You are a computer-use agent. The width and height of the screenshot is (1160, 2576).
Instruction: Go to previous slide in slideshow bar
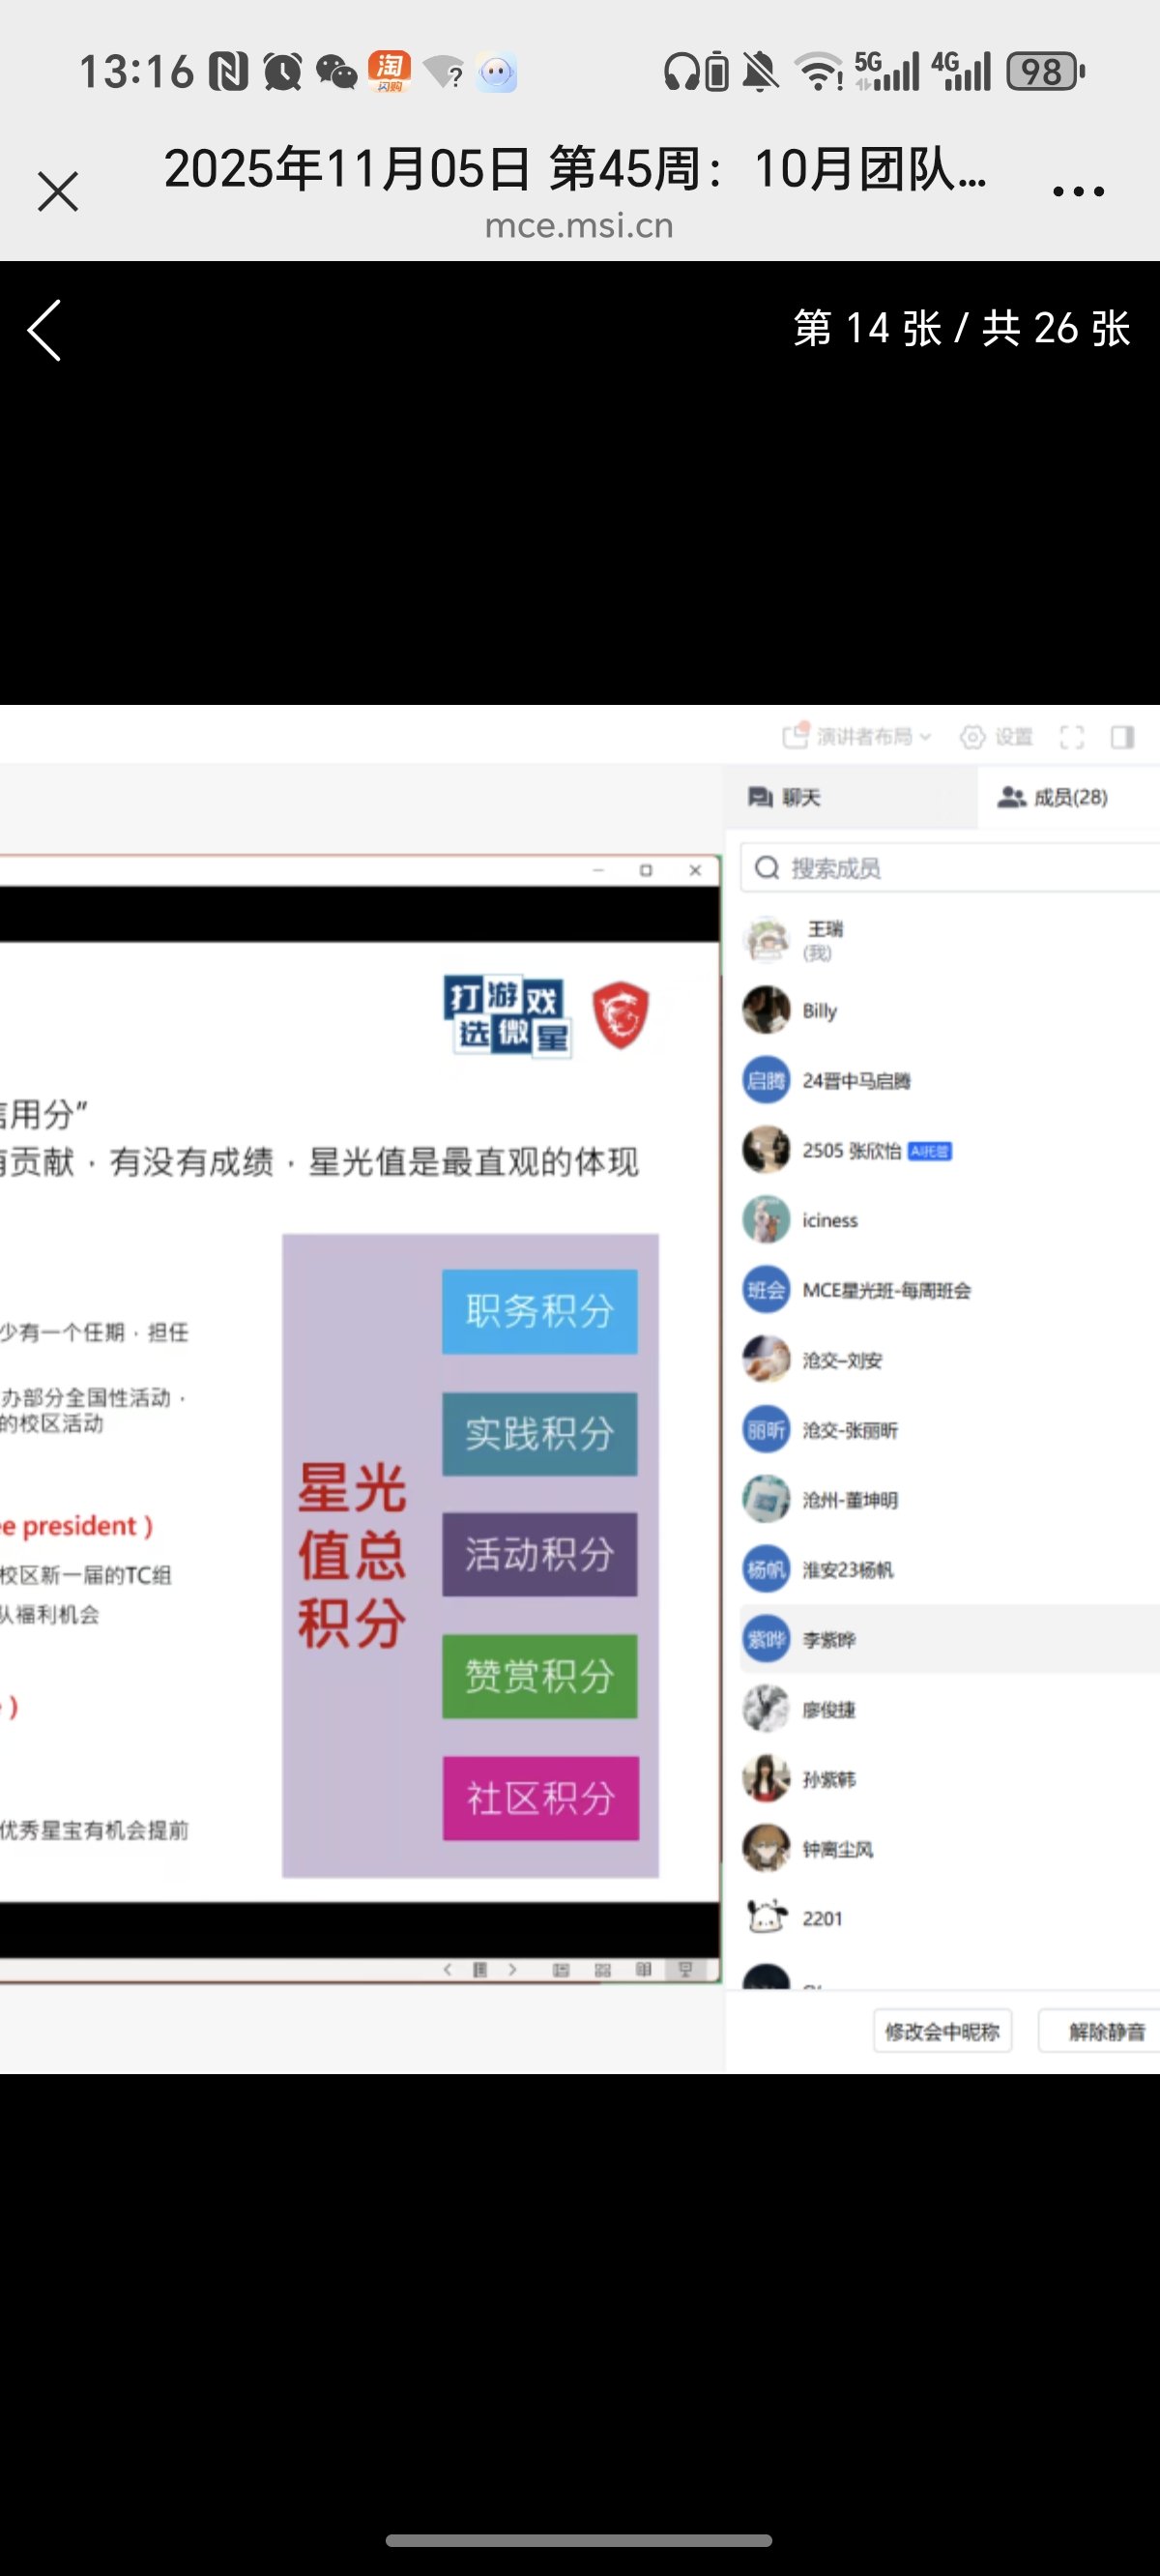tap(447, 1969)
